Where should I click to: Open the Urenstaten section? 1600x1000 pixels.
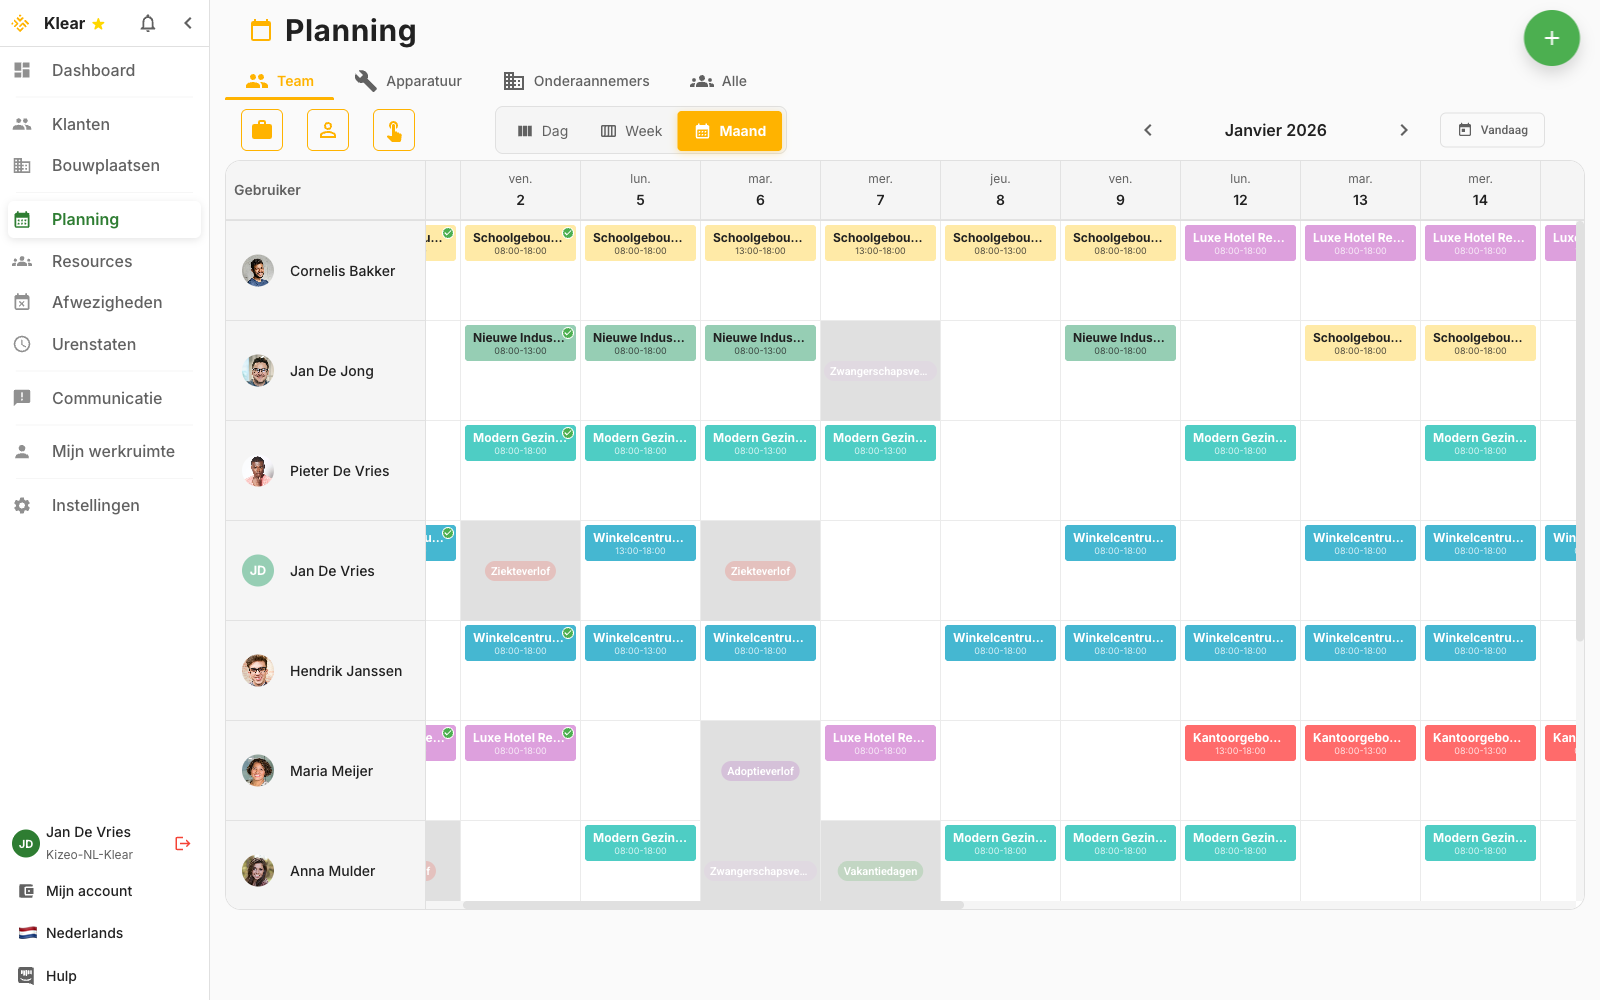94,344
